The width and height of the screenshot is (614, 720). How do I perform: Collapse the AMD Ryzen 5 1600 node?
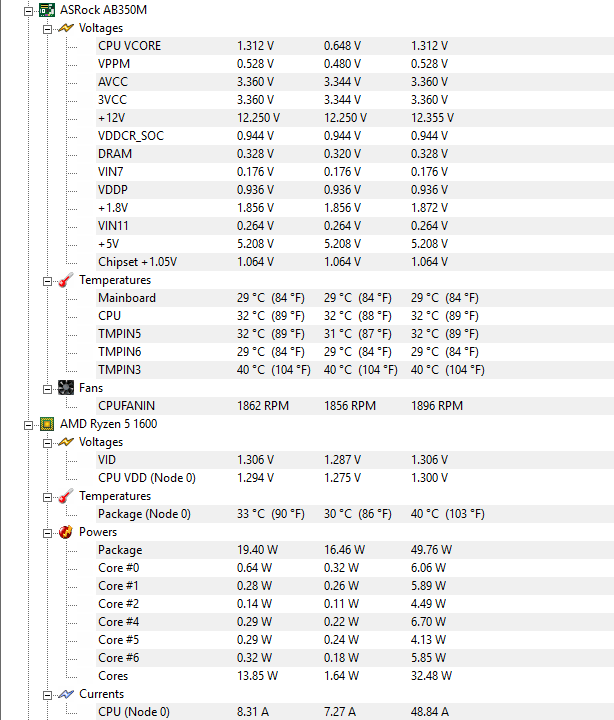click(28, 425)
